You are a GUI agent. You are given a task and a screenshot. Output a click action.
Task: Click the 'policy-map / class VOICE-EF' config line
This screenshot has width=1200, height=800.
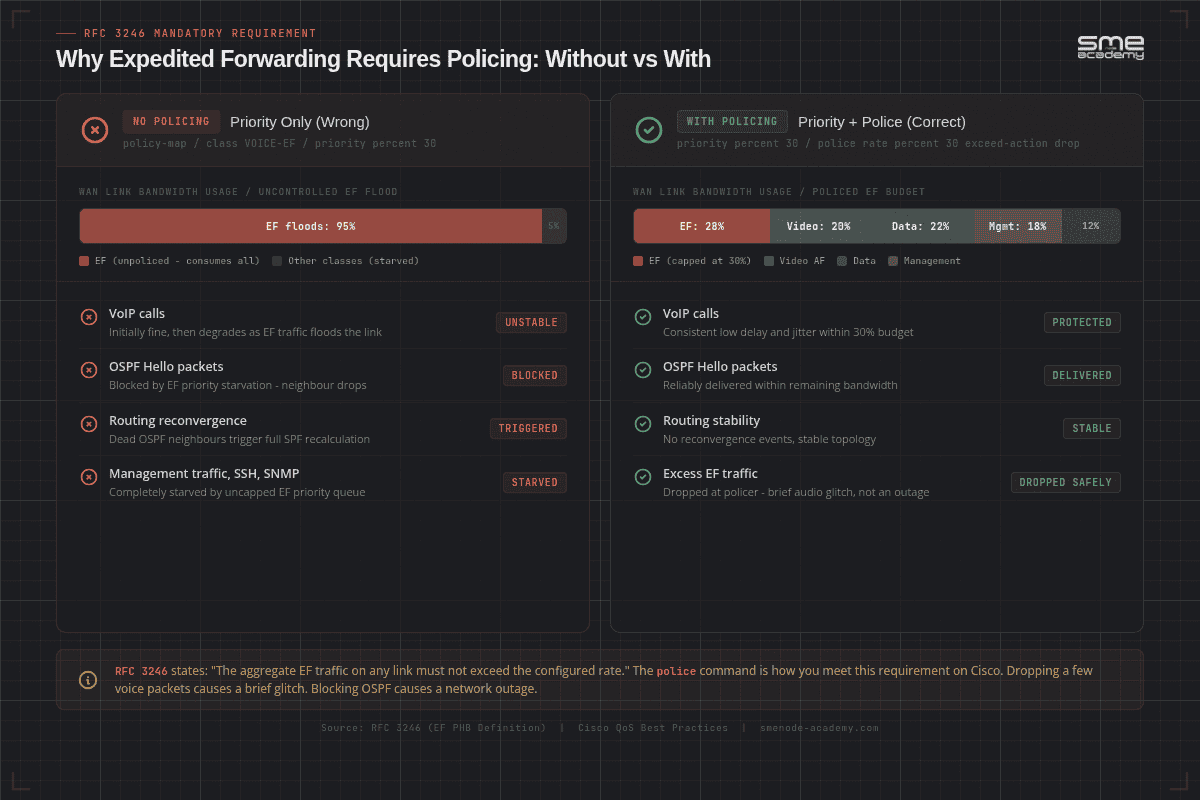tap(279, 144)
